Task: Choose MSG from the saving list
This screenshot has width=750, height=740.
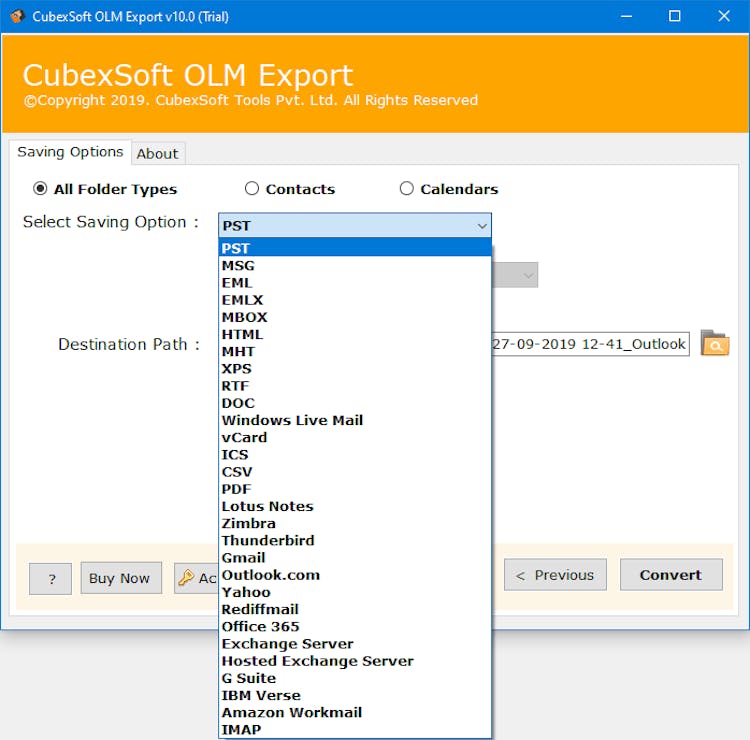Action: (355, 265)
